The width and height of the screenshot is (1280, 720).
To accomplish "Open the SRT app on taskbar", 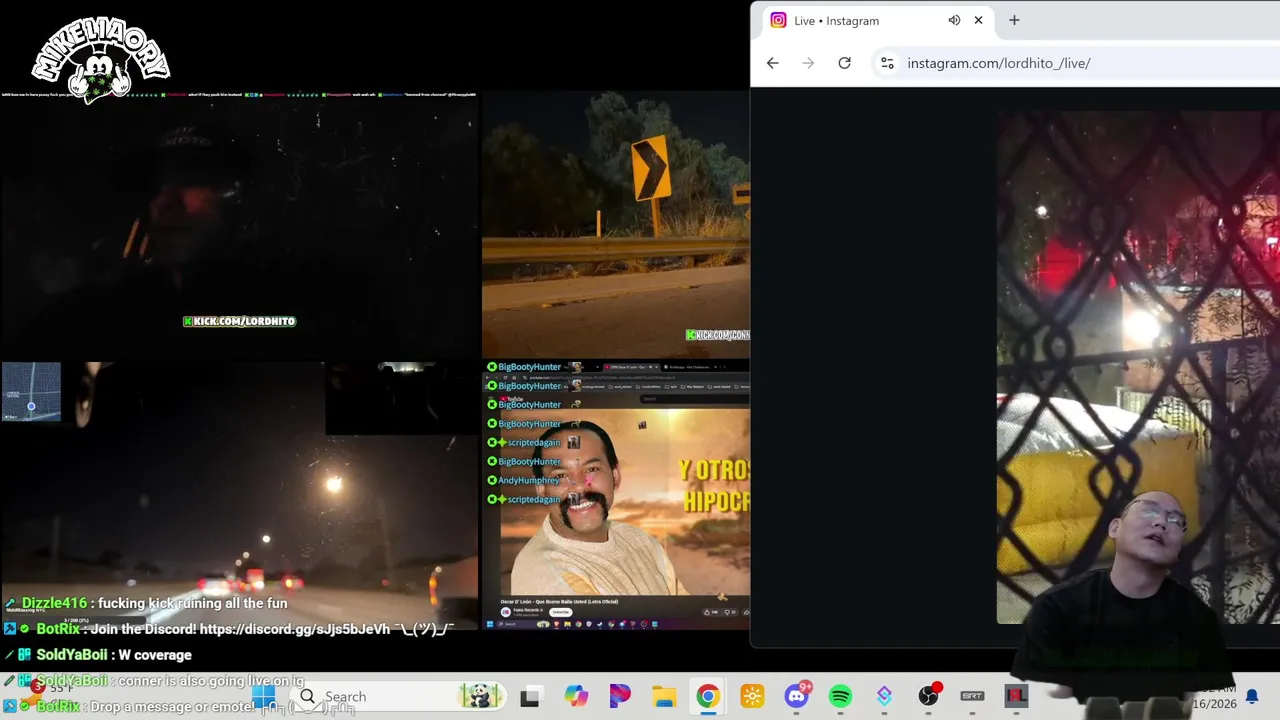I will pyautogui.click(x=972, y=696).
